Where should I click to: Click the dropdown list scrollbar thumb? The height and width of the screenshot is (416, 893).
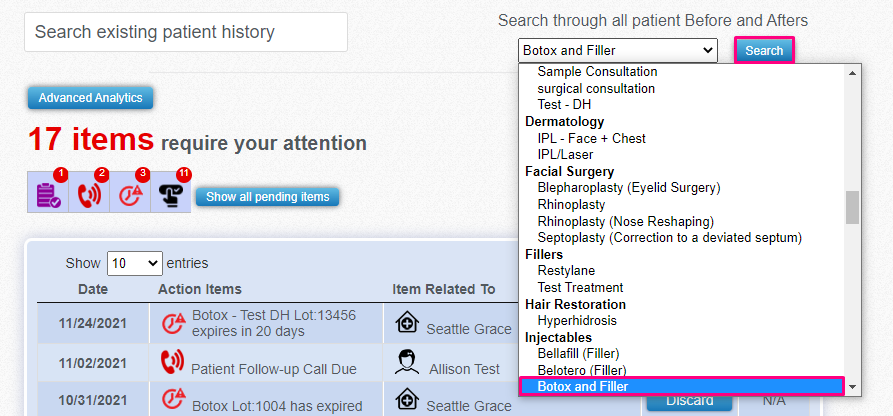coord(852,208)
